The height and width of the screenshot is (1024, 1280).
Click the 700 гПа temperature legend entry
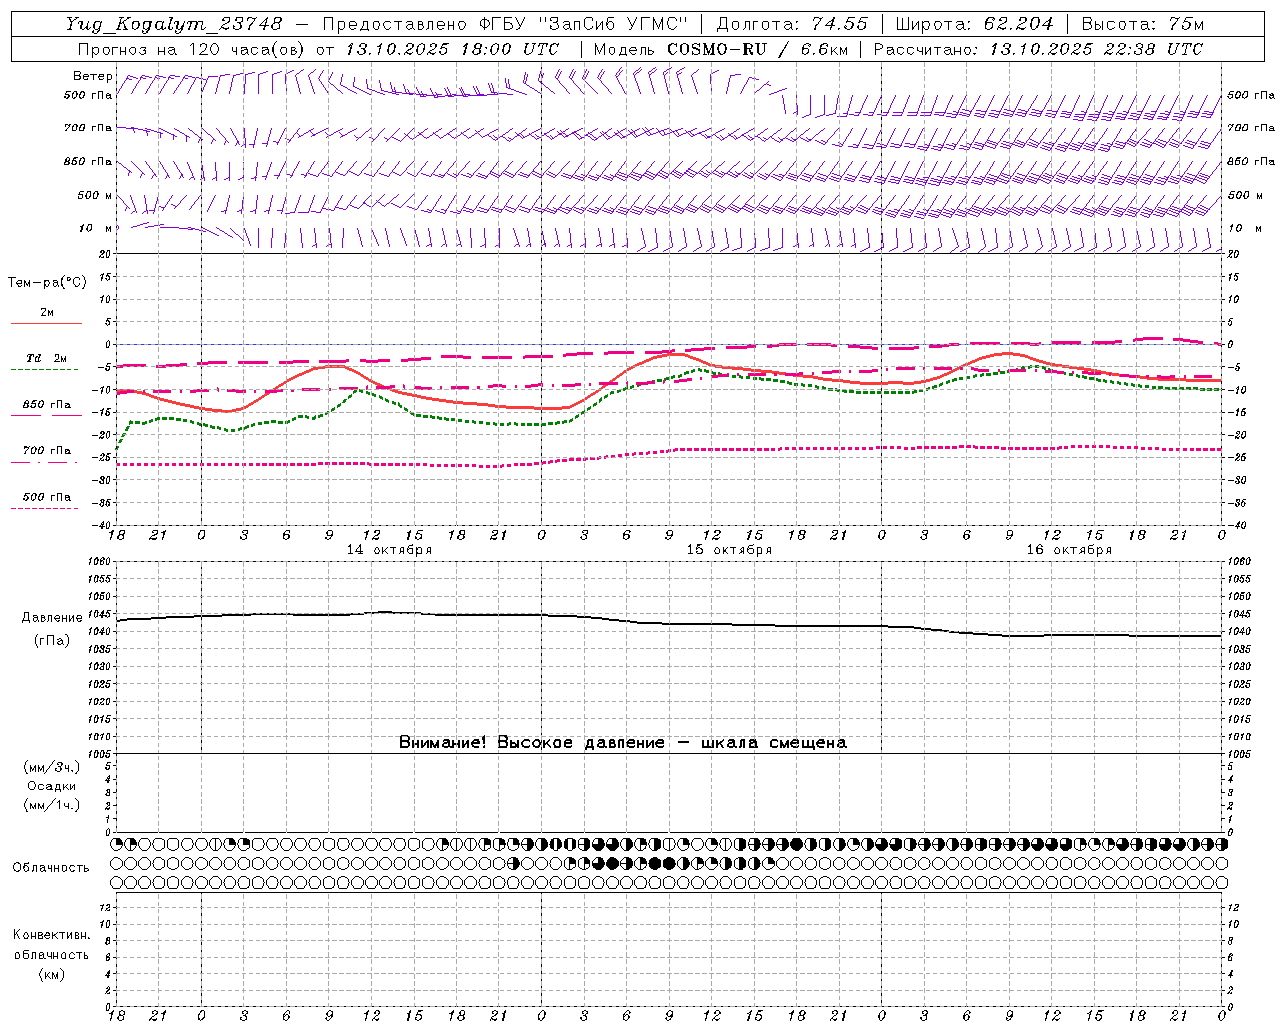coord(47,451)
